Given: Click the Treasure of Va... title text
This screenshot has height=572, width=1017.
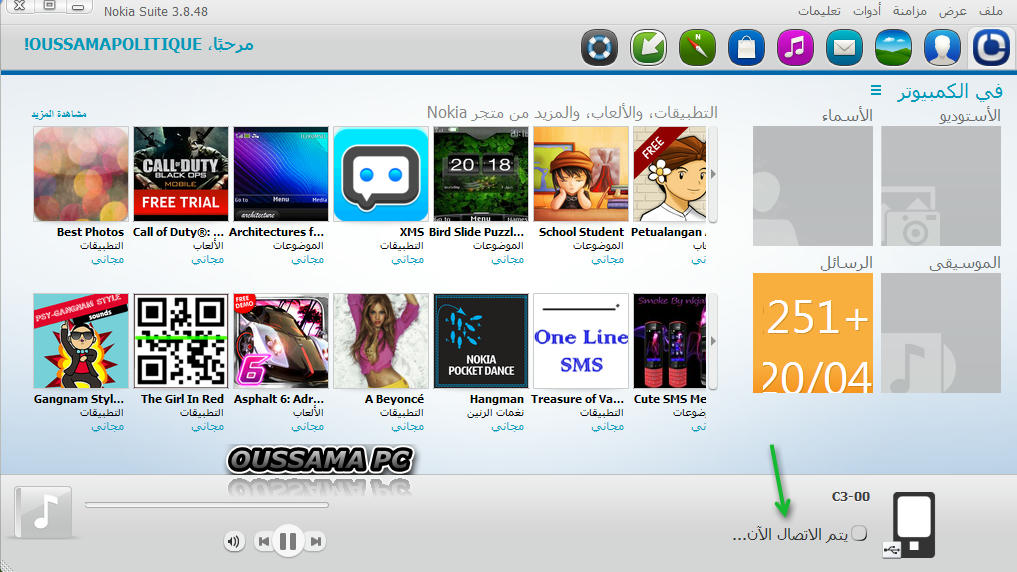Looking at the screenshot, I should tap(577, 399).
